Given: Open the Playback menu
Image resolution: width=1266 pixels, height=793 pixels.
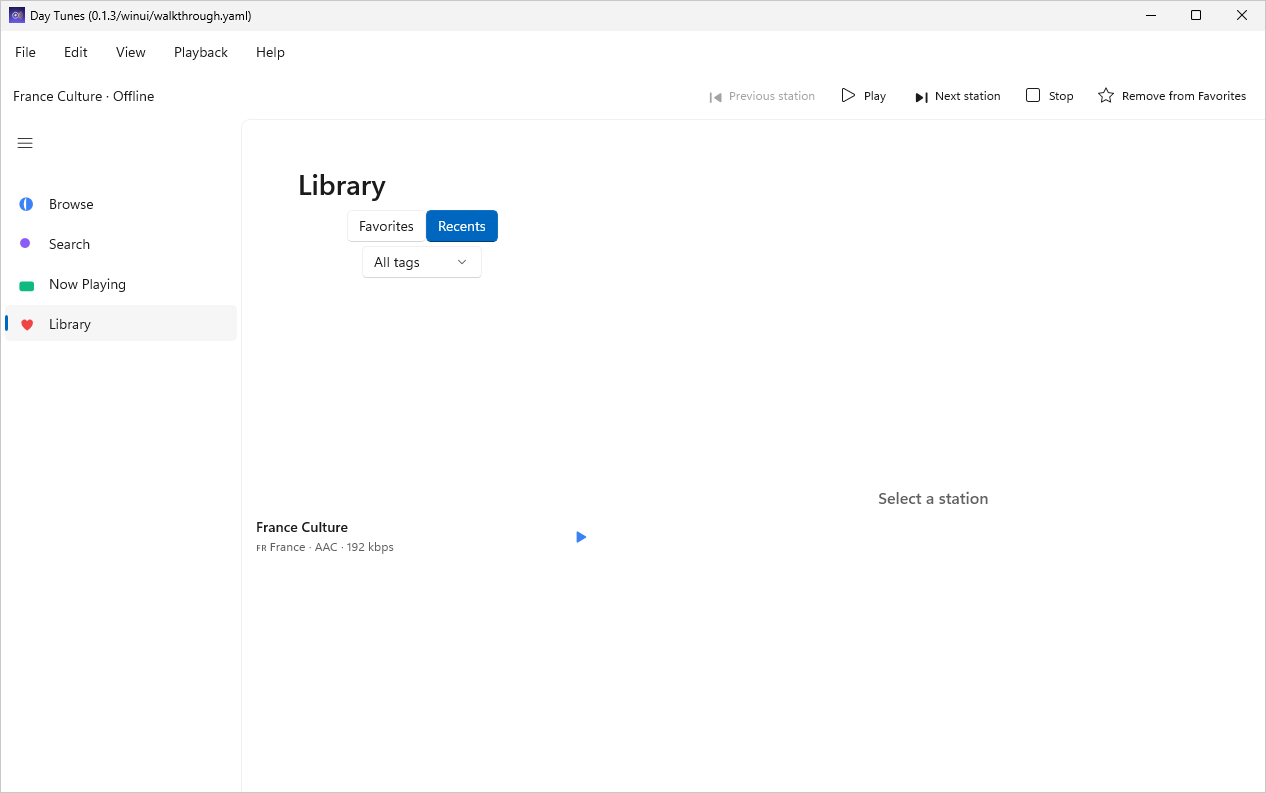Looking at the screenshot, I should (x=201, y=52).
